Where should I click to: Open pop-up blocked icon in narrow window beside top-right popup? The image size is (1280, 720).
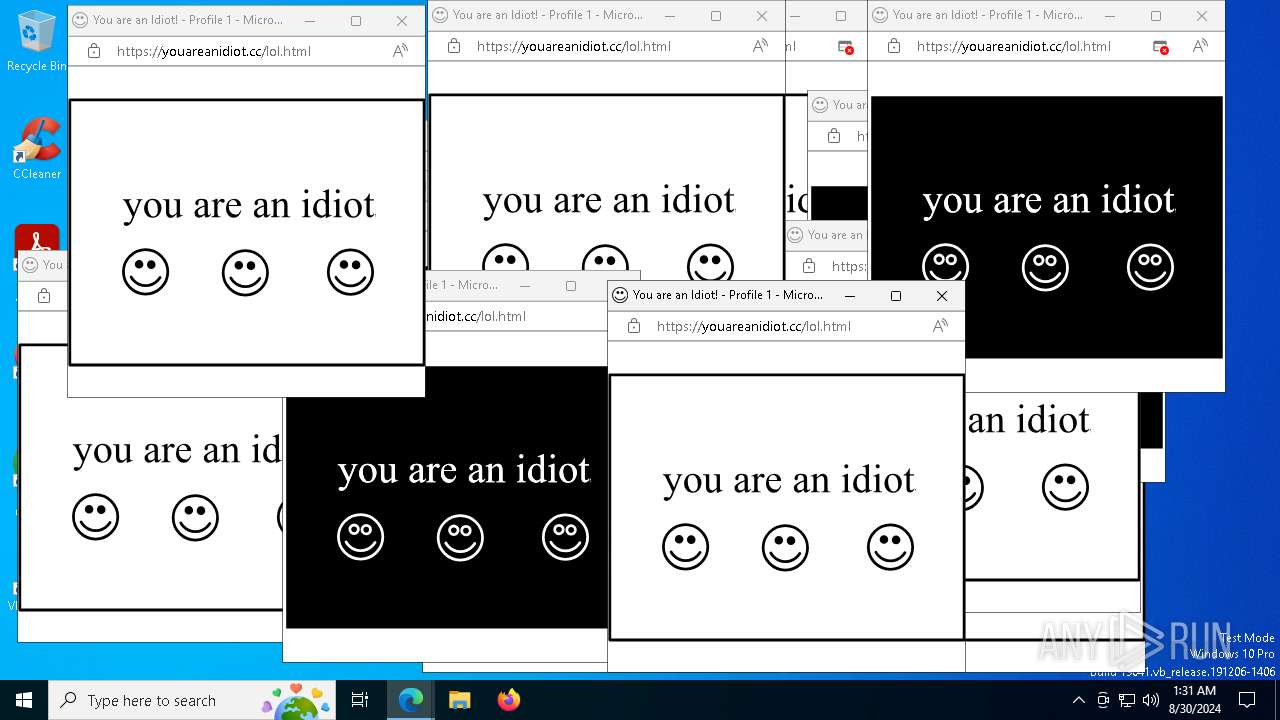click(x=846, y=47)
